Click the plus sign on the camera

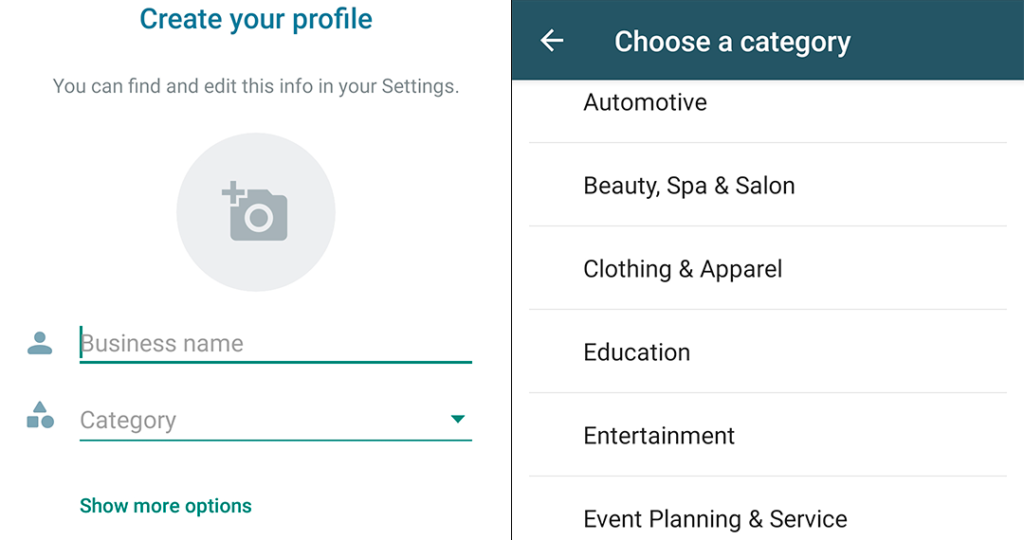click(233, 191)
